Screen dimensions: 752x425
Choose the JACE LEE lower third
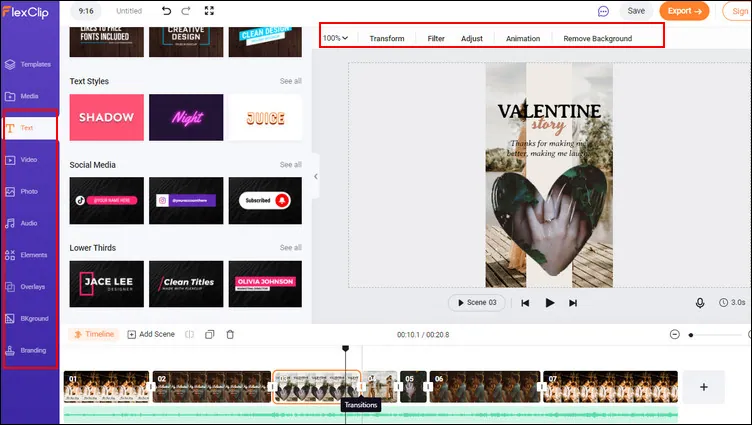pyautogui.click(x=106, y=284)
